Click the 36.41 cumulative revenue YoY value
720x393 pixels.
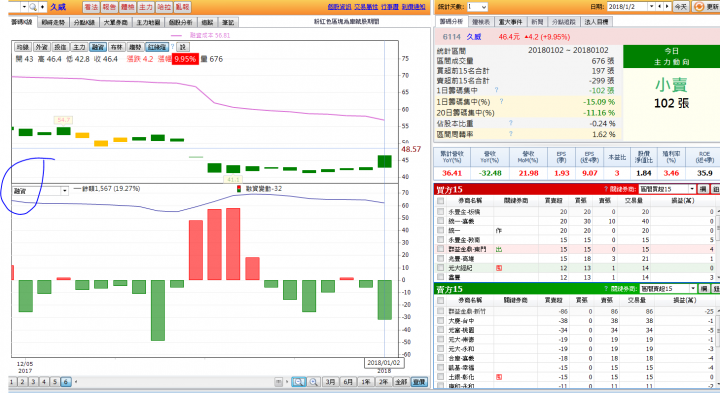tap(452, 173)
